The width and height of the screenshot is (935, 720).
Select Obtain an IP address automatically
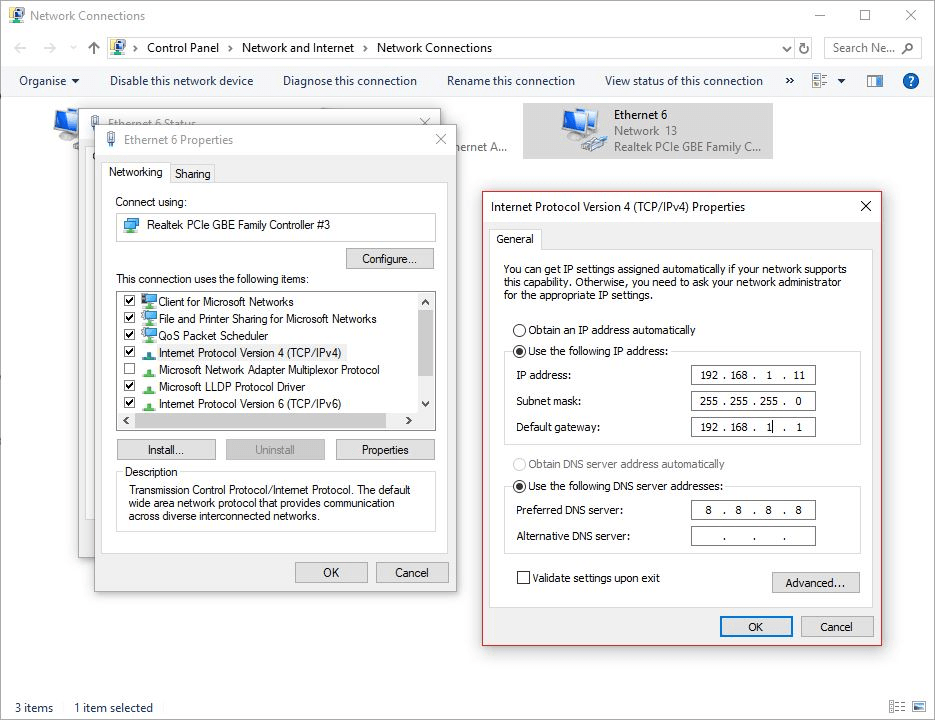[519, 330]
